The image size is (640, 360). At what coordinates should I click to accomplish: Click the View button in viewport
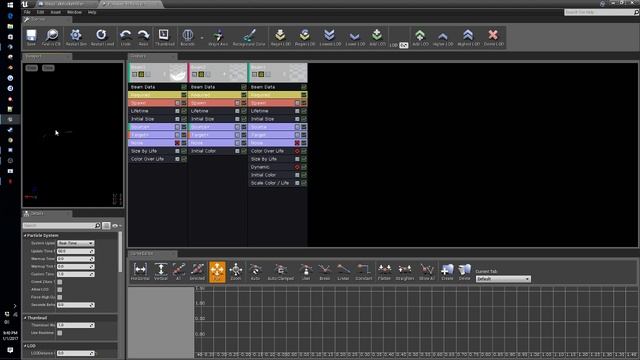[x=32, y=68]
